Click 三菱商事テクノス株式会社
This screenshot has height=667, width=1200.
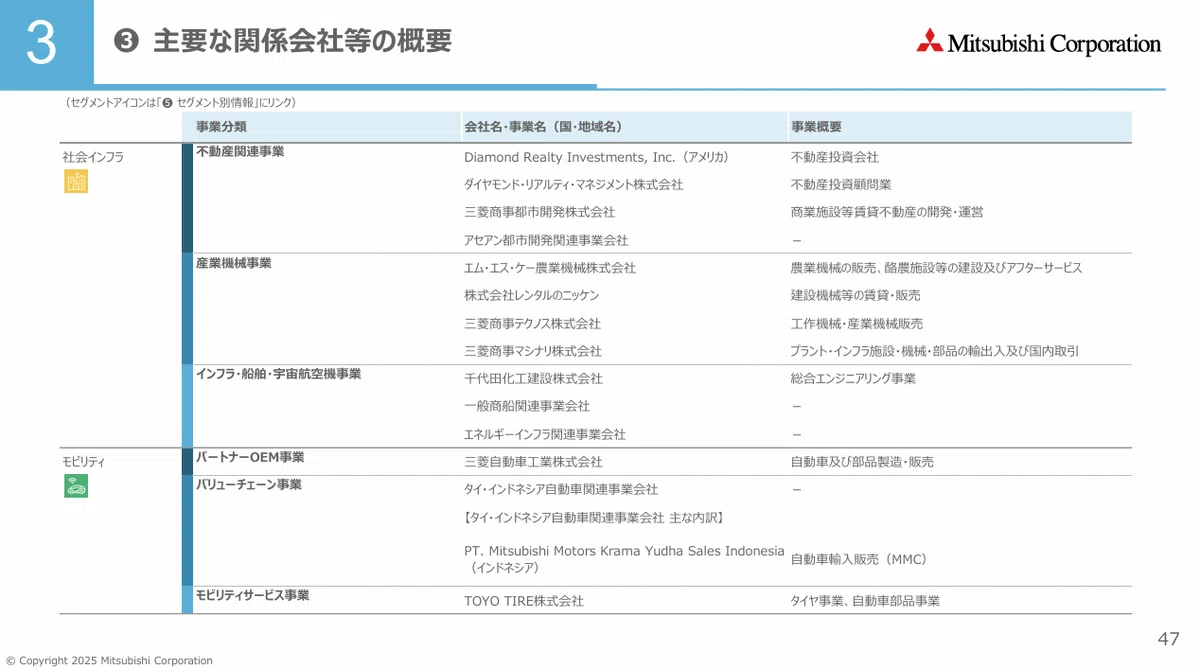tap(533, 324)
